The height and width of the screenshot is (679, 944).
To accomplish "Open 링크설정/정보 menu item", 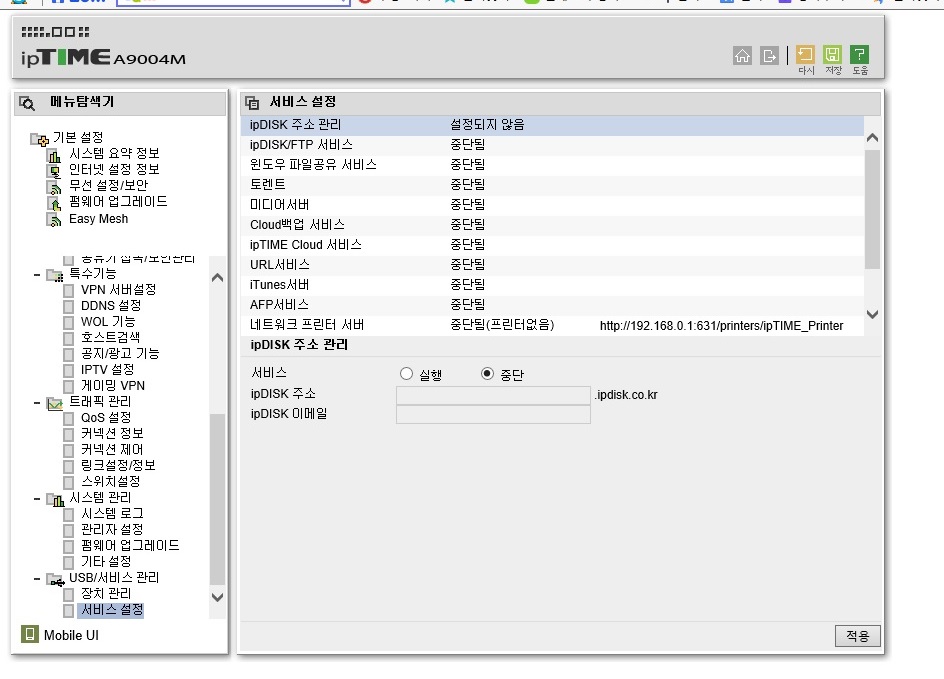I will coord(118,465).
